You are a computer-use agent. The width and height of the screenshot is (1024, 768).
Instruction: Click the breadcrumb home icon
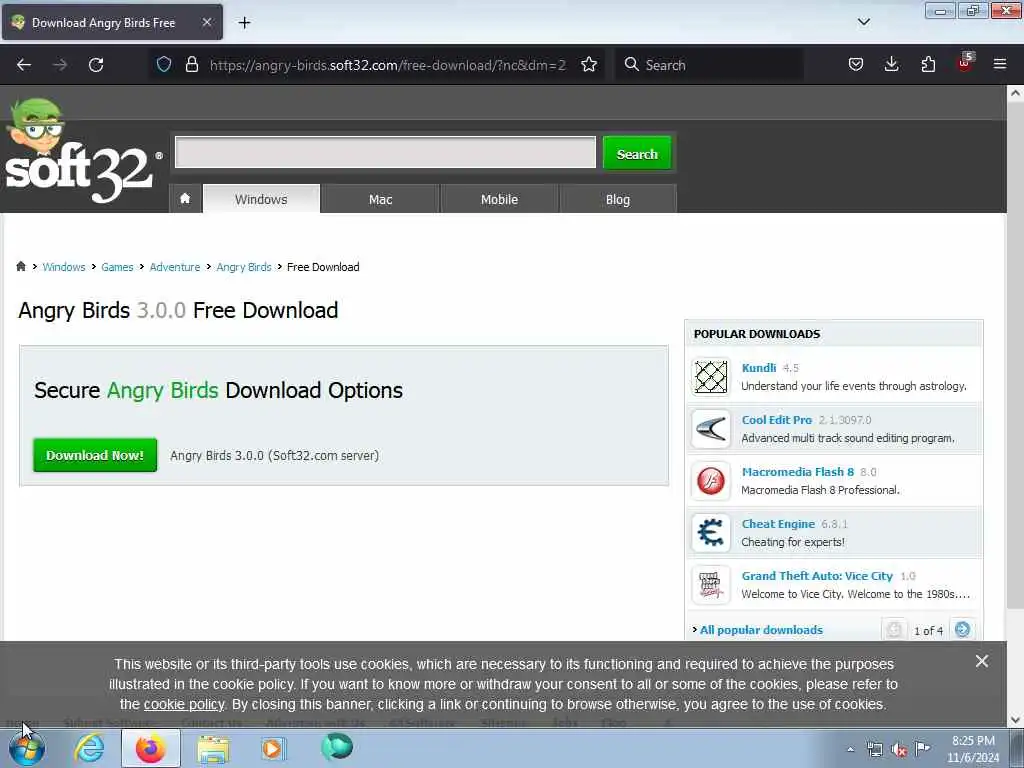click(21, 266)
